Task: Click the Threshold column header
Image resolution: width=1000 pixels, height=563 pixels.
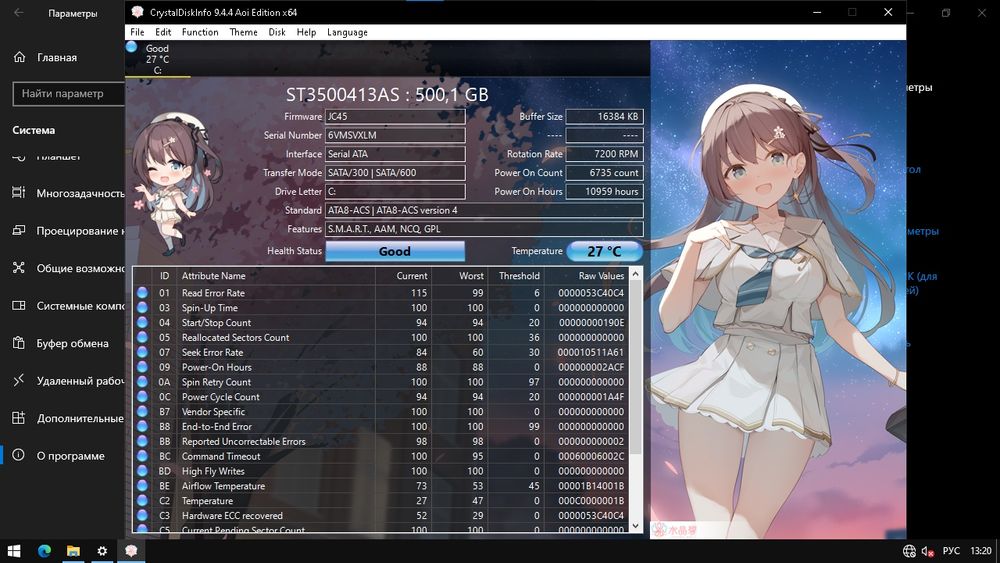Action: click(x=515, y=276)
